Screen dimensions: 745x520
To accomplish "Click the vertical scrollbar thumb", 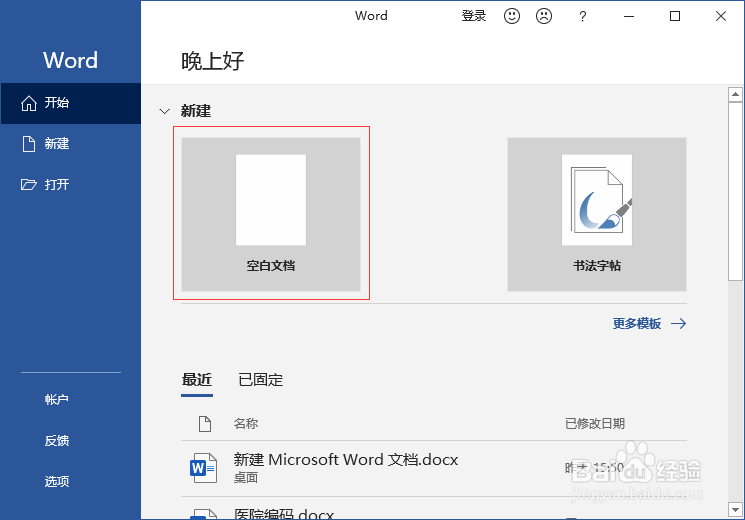I will (735, 191).
